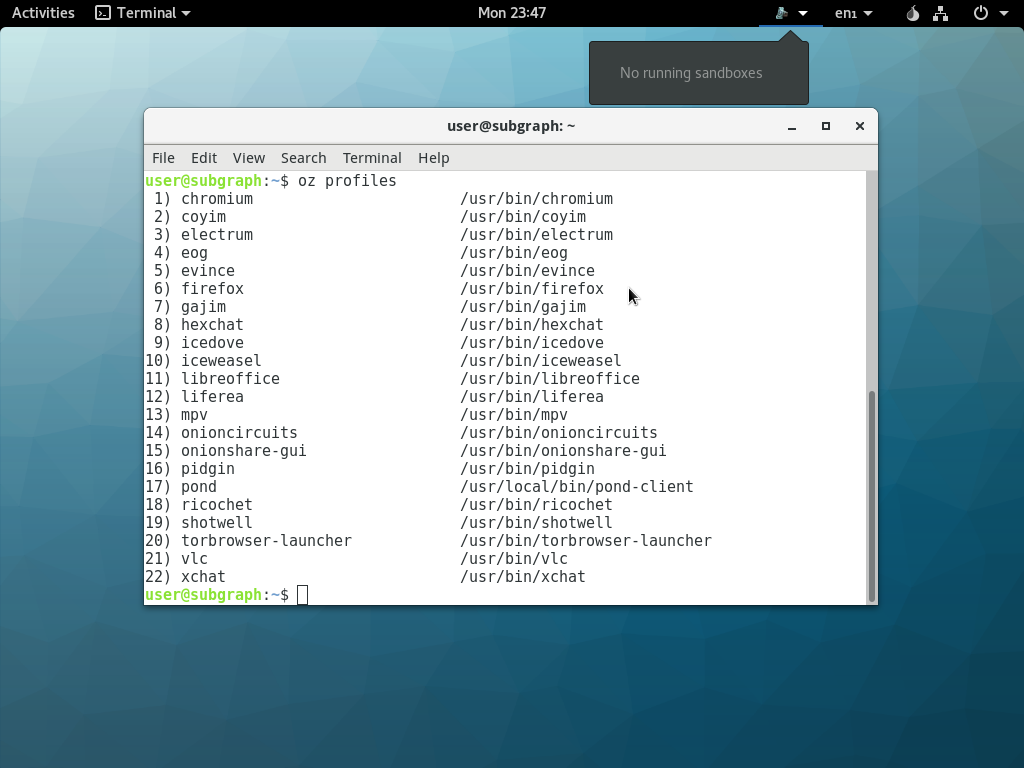The width and height of the screenshot is (1024, 768).
Task: Click the path /usr/bin/ricochet
Action: click(537, 505)
